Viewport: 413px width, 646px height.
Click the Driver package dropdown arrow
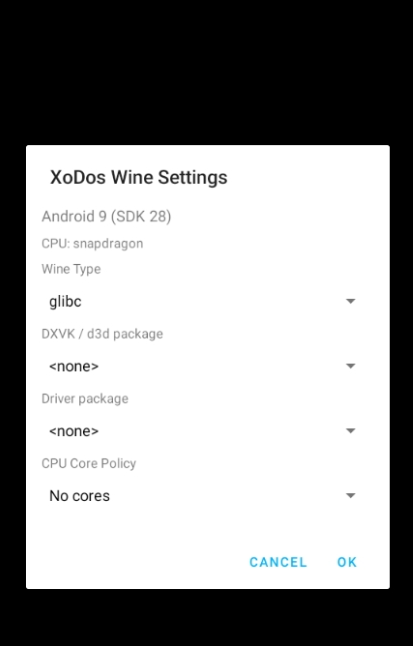pos(350,431)
